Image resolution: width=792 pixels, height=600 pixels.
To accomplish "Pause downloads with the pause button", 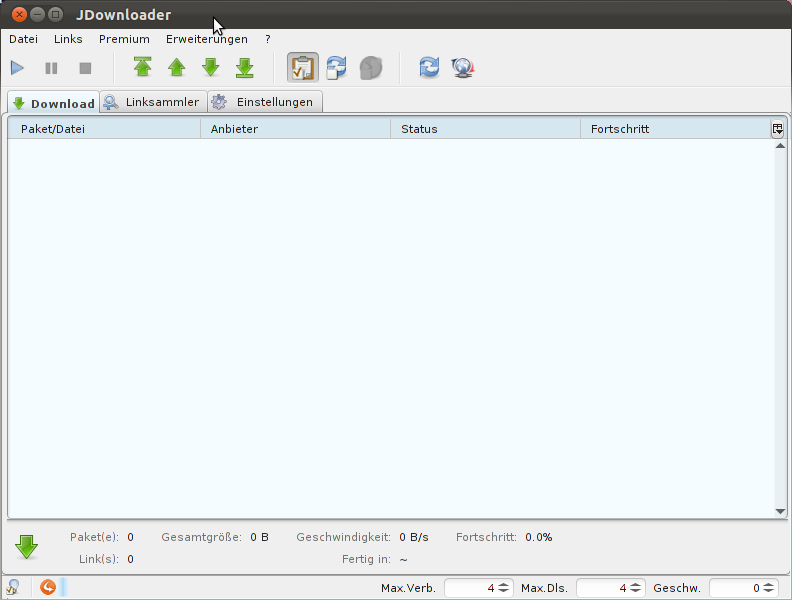I will click(x=51, y=68).
